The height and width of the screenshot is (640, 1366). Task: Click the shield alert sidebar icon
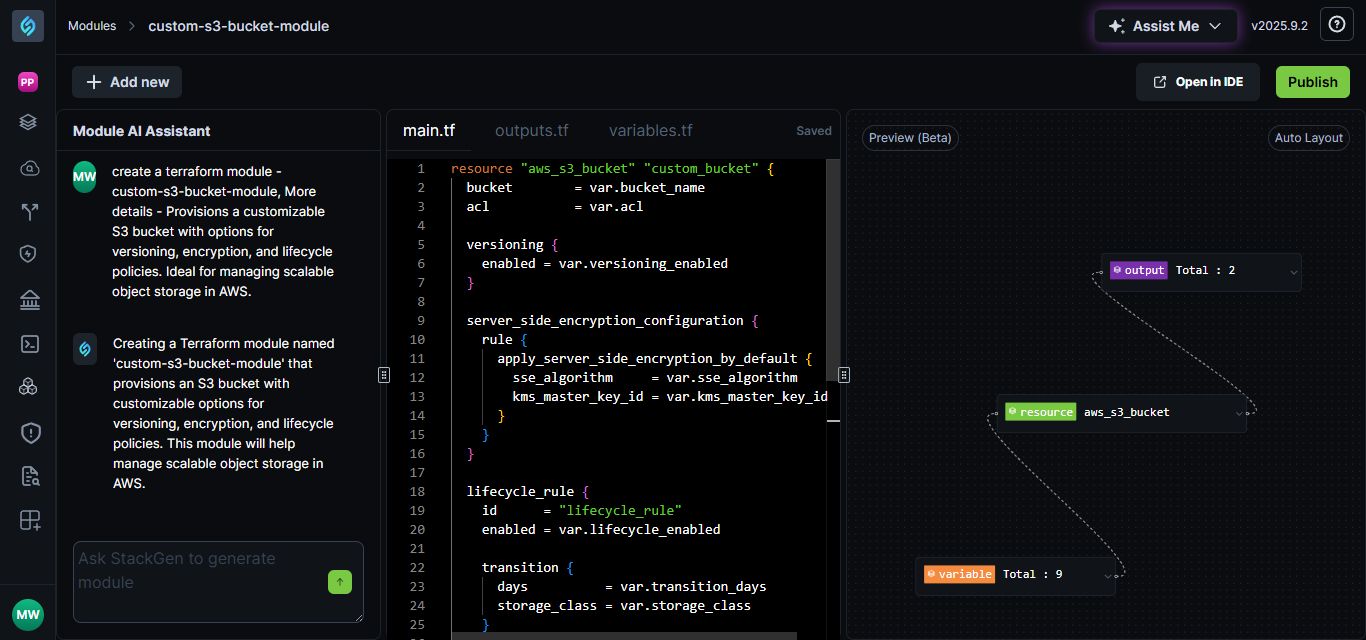click(x=29, y=432)
